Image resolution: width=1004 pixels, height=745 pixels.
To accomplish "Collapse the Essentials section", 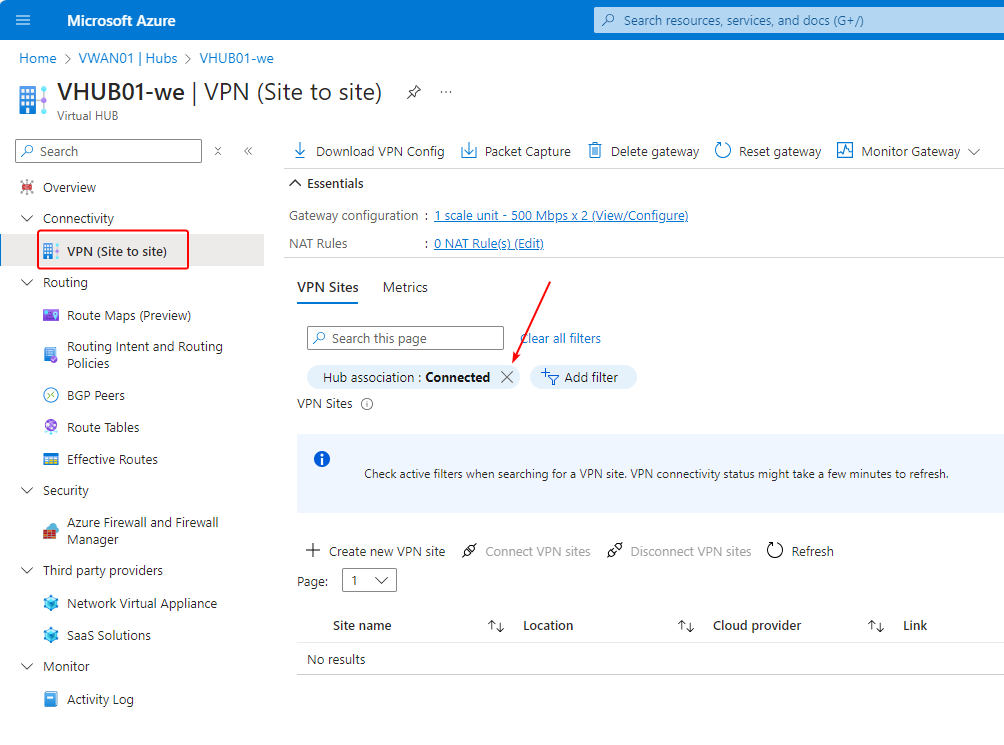I will [295, 183].
